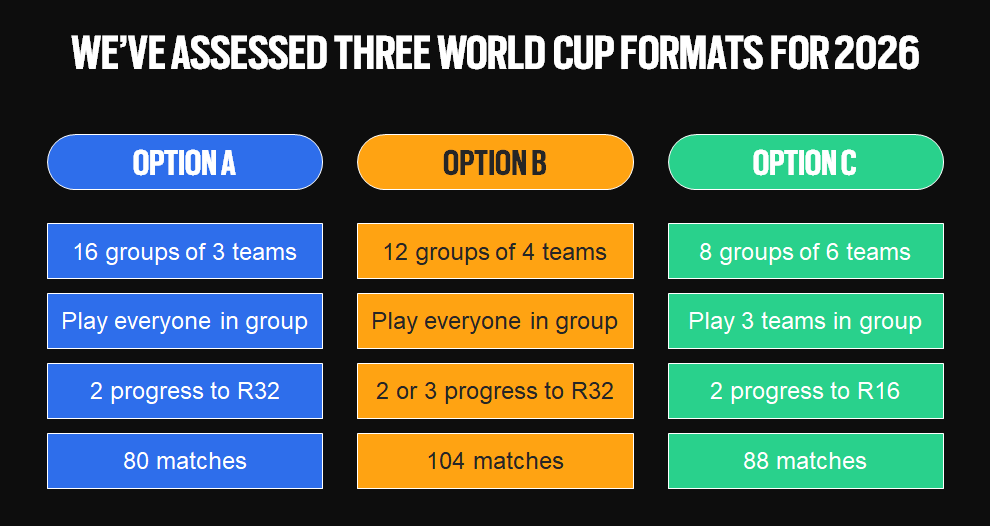990x526 pixels.
Task: Select orange "Play everyone in group" box
Action: (495, 321)
